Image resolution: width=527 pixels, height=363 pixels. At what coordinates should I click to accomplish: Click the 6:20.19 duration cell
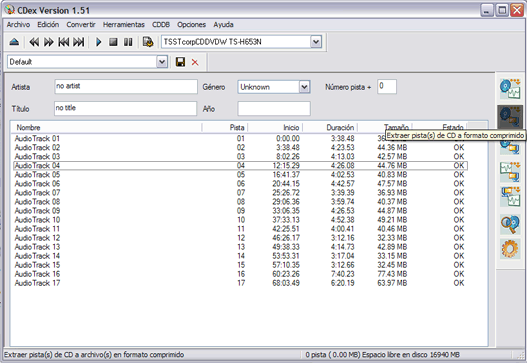[342, 283]
